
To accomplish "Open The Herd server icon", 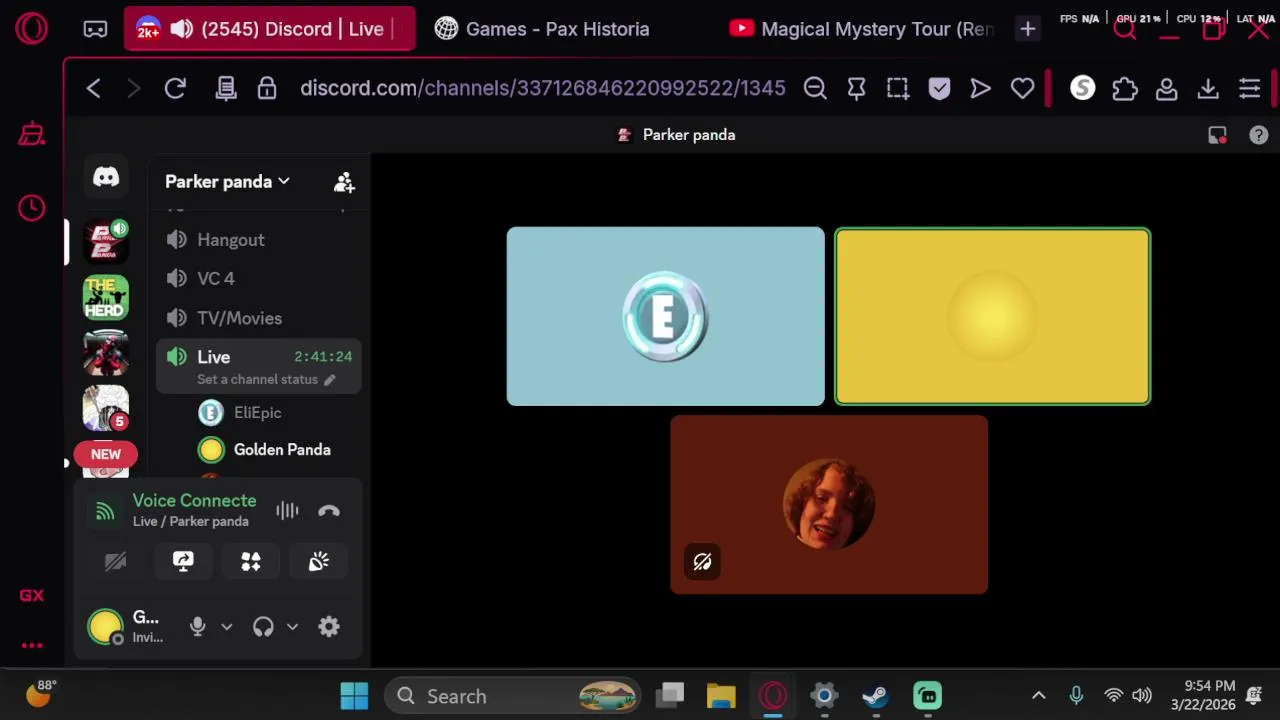I will [105, 297].
